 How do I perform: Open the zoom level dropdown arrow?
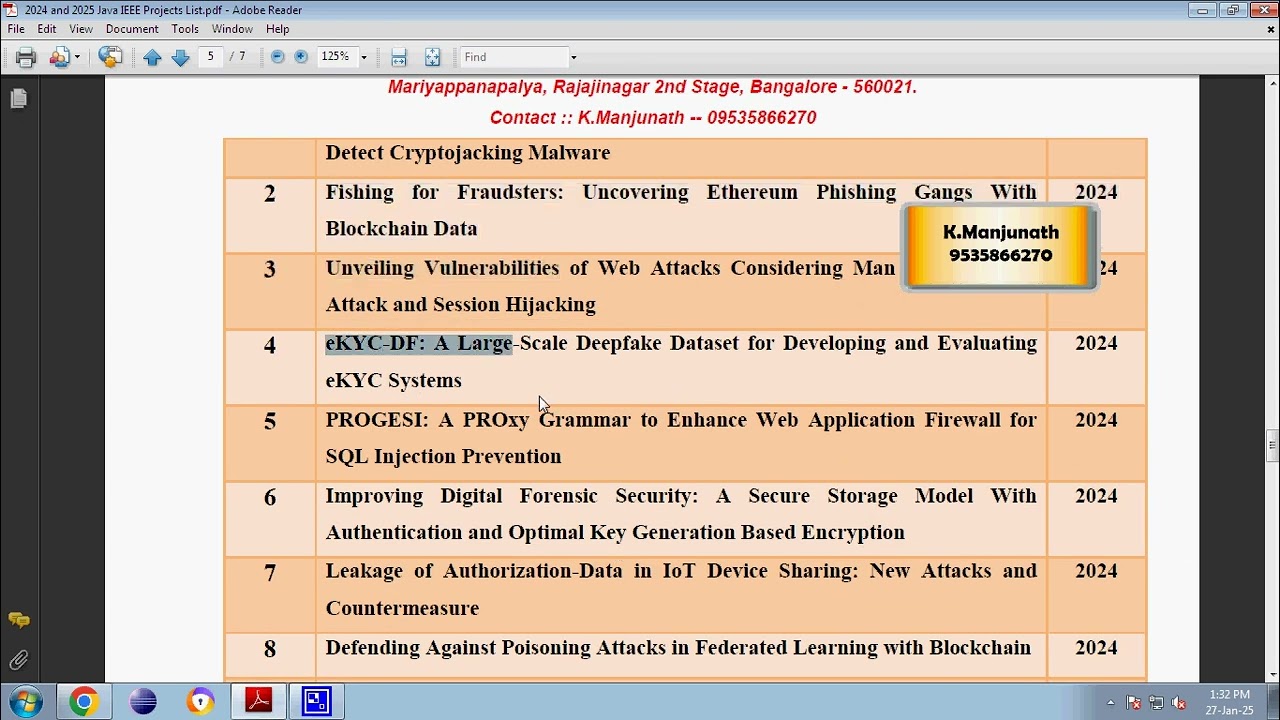tap(363, 57)
